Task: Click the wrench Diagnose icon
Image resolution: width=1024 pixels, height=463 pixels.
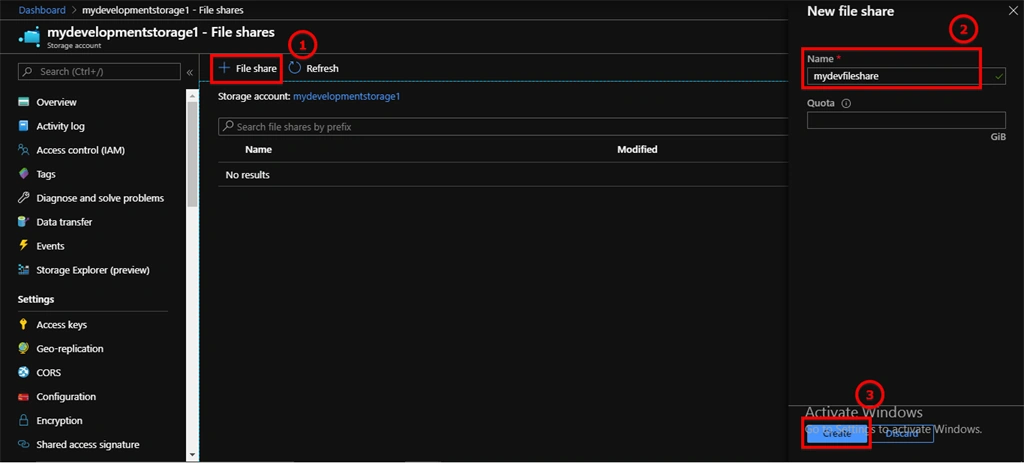Action: pos(24,198)
